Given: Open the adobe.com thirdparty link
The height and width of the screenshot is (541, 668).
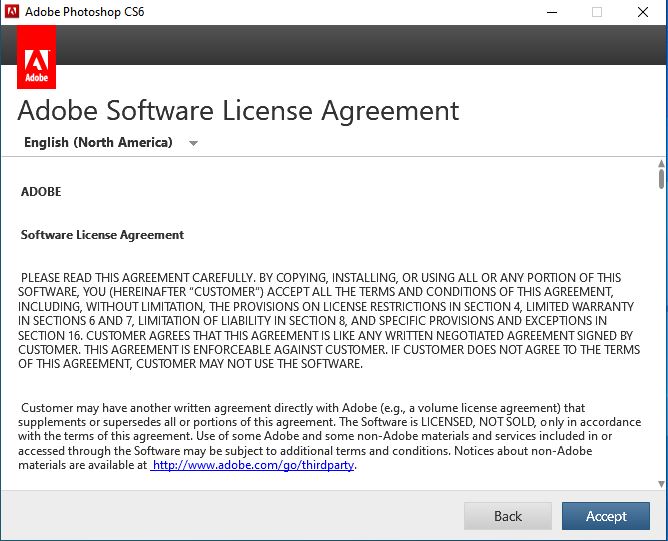Looking at the screenshot, I should point(253,465).
